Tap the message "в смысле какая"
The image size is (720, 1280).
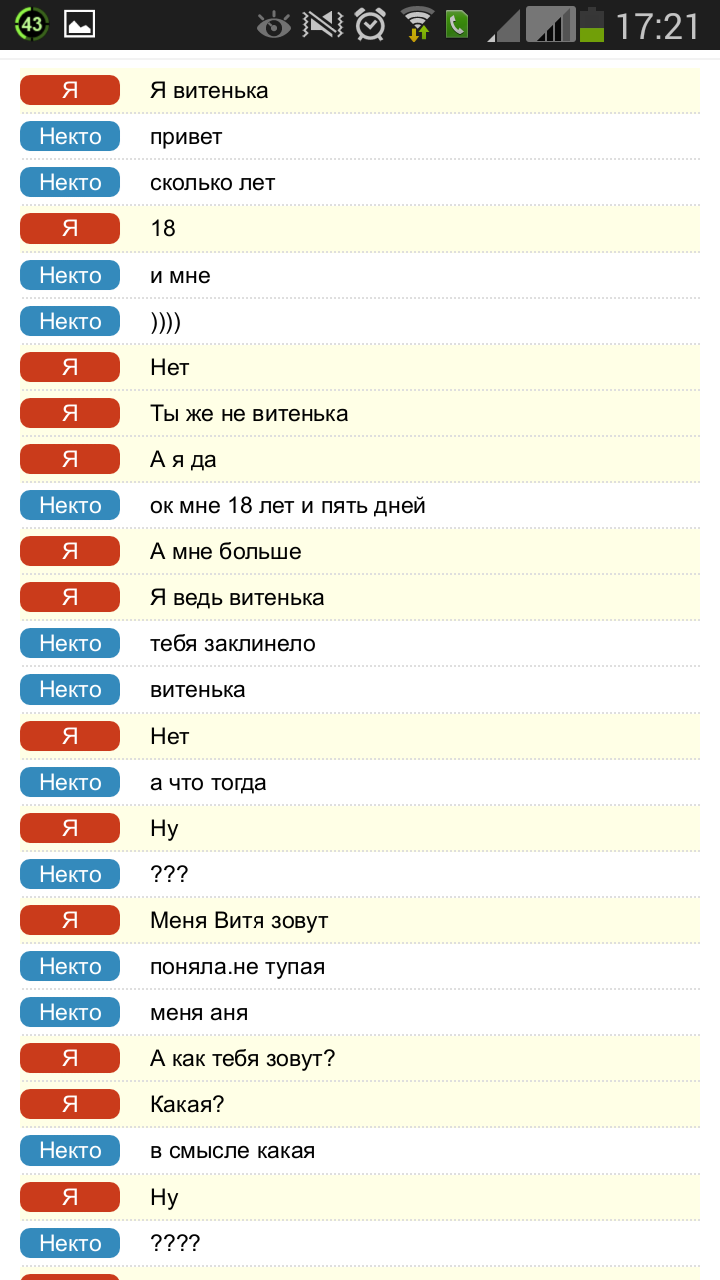click(232, 1150)
